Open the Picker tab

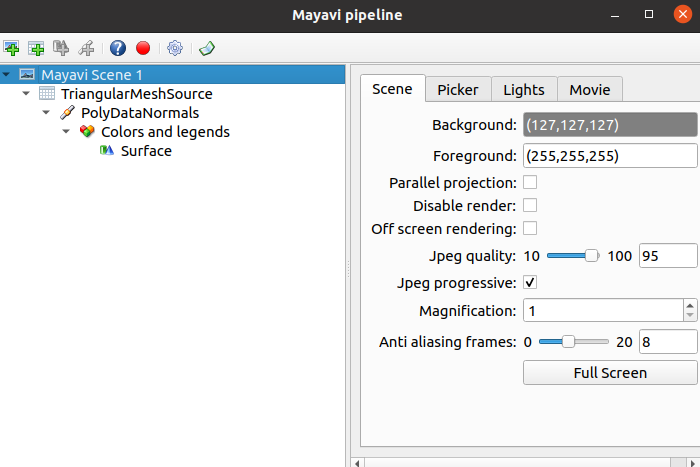[458, 90]
